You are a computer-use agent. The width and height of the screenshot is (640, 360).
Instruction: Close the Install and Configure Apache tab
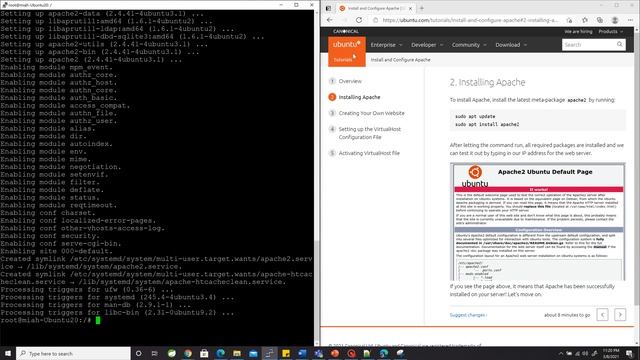point(411,8)
